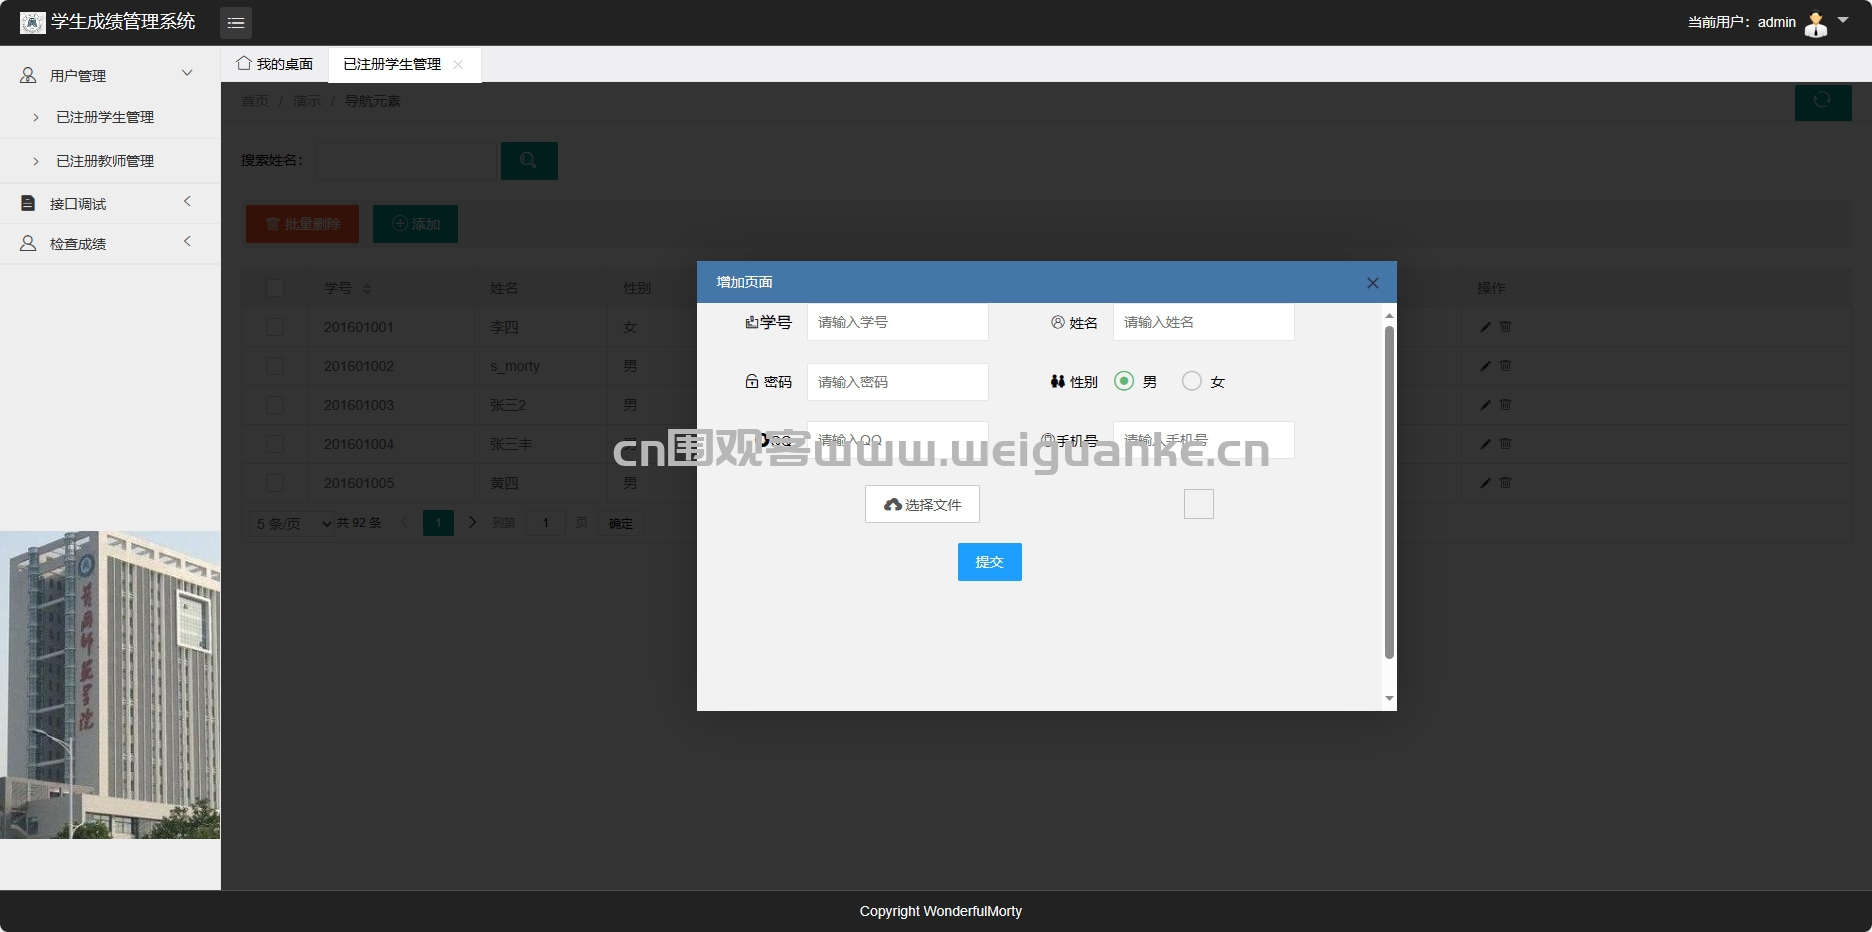Screen dimensions: 1872x932
Task: Click the 提交 submit button
Action: [x=989, y=562]
